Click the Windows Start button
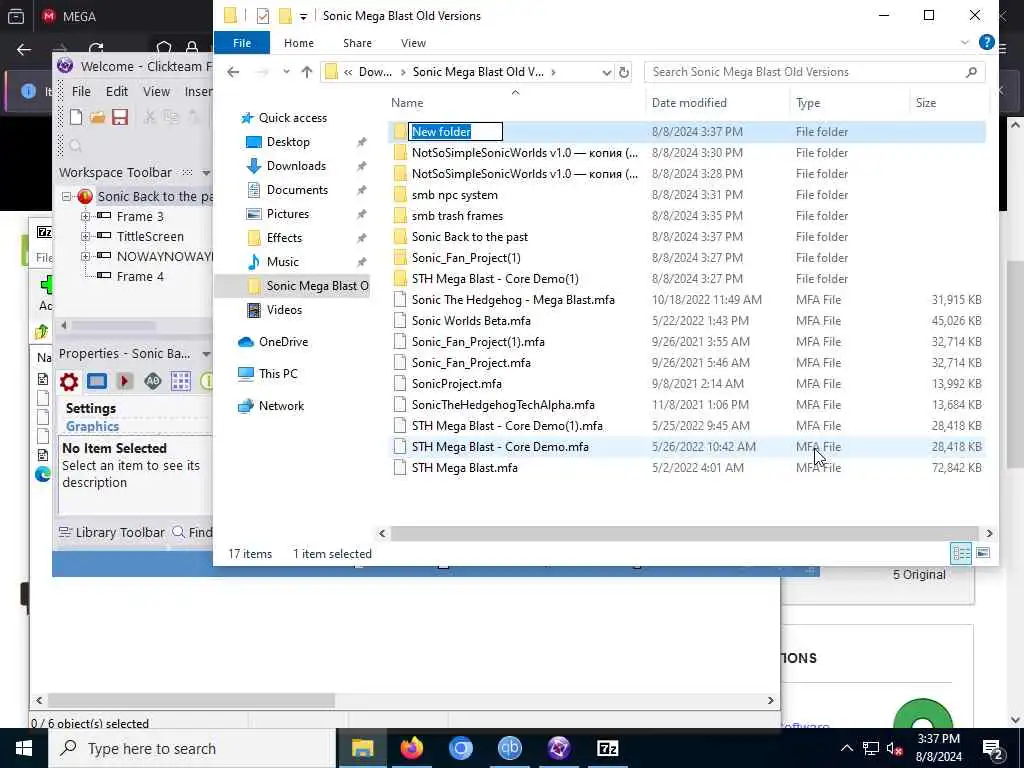The height and width of the screenshot is (768, 1024). click(24, 748)
